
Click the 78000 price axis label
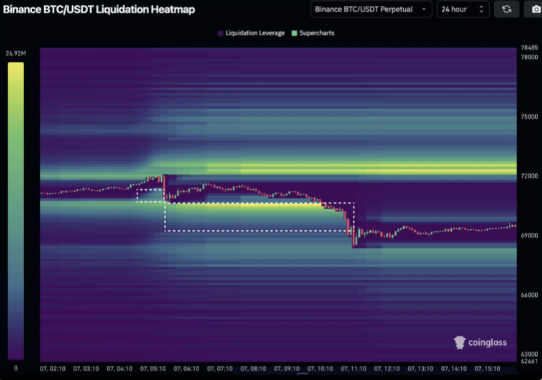tap(529, 57)
